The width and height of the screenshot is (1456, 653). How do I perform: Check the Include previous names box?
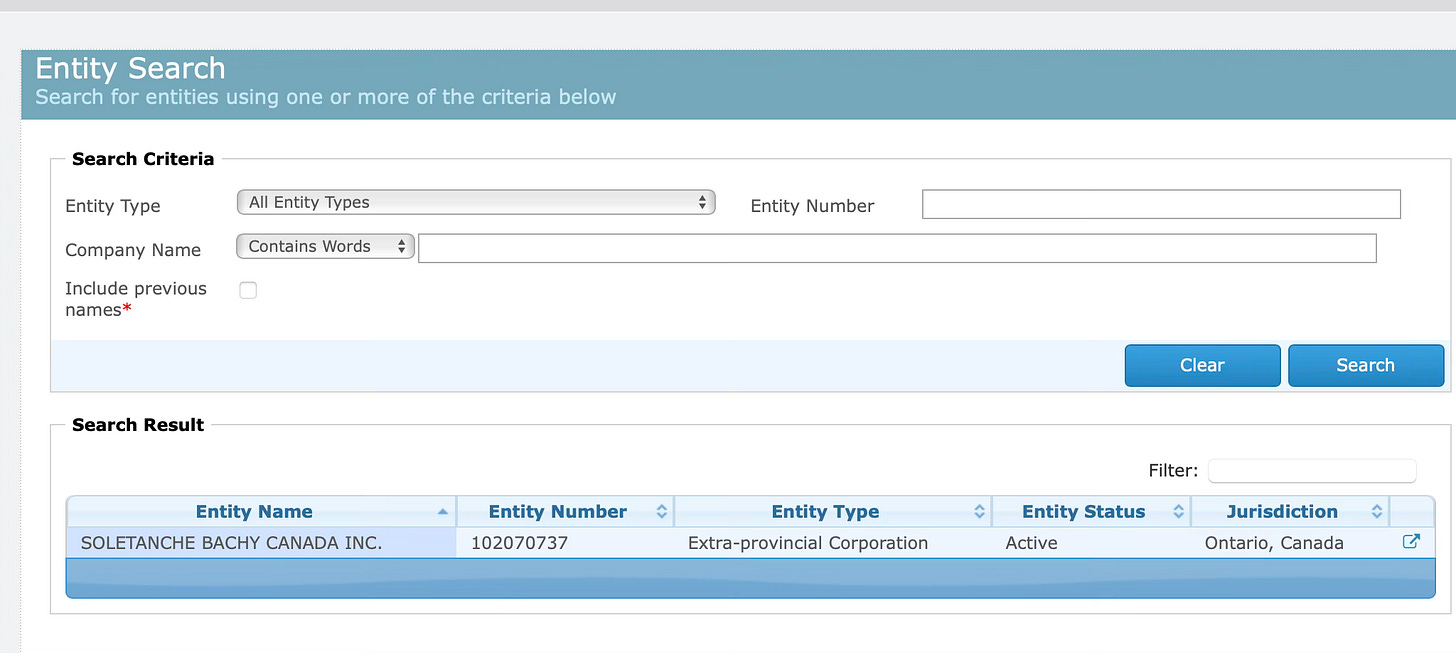(x=248, y=290)
